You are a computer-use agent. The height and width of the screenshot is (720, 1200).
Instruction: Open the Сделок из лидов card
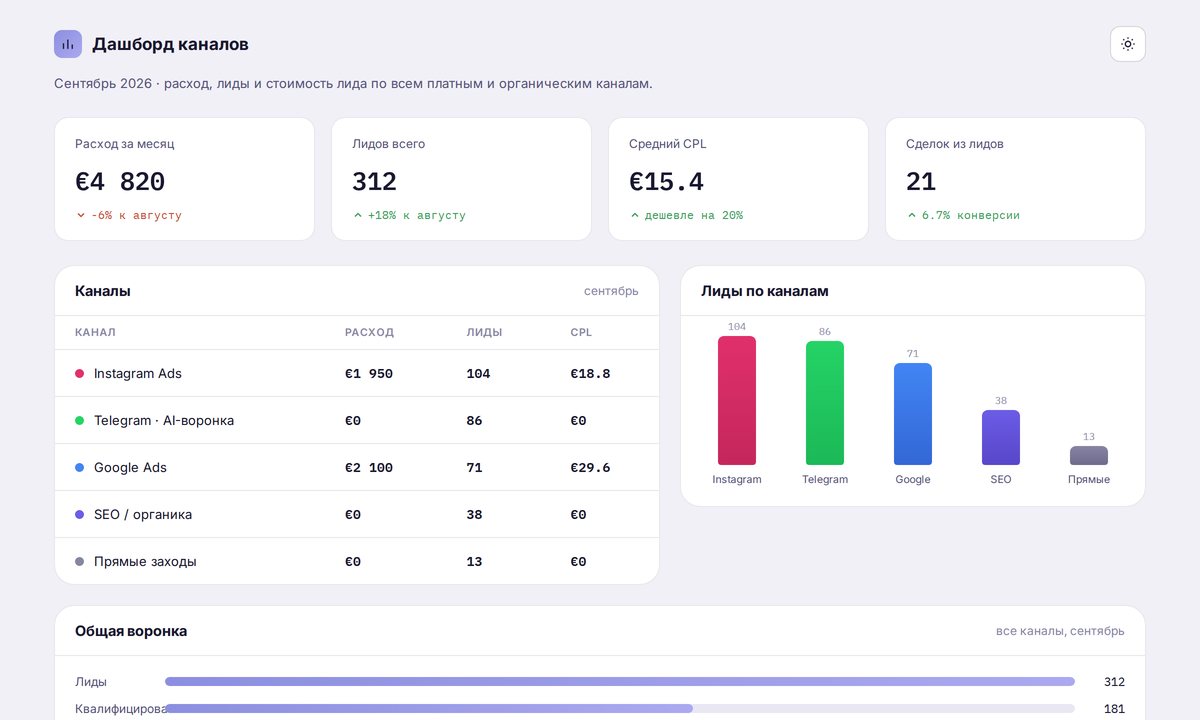(x=1015, y=179)
